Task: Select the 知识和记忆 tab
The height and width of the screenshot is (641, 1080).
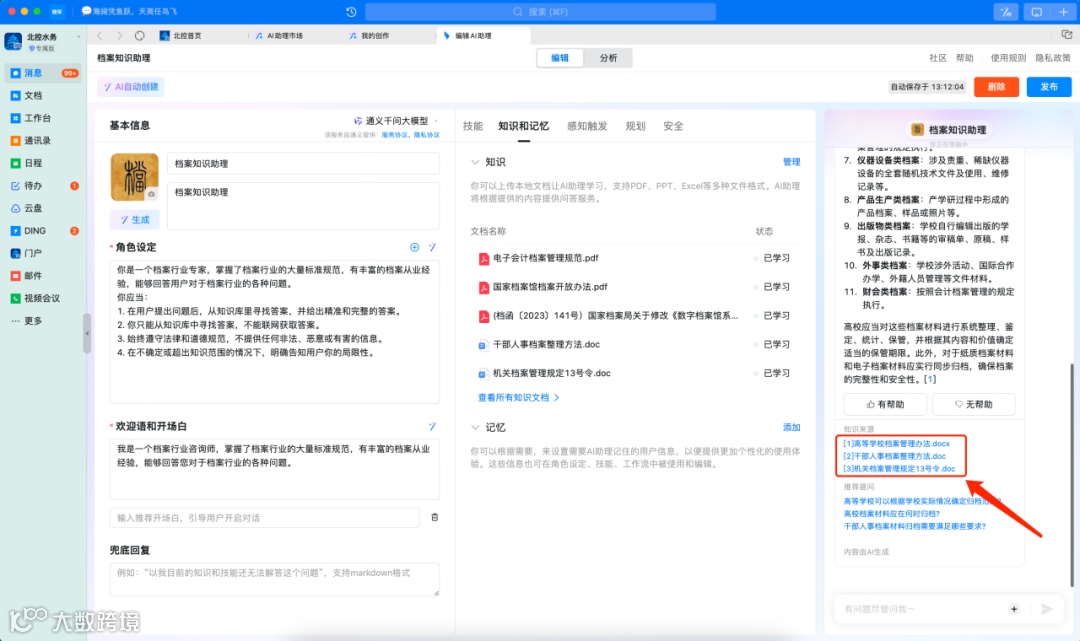Action: 523,126
